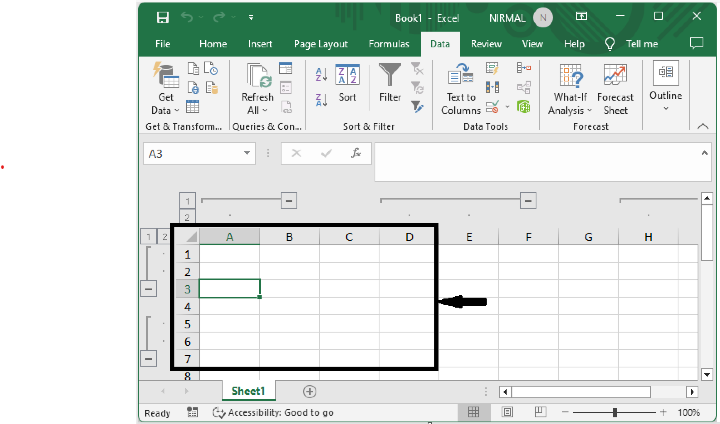Click the zoom slider handle
This screenshot has width=720, height=424.
tap(614, 412)
